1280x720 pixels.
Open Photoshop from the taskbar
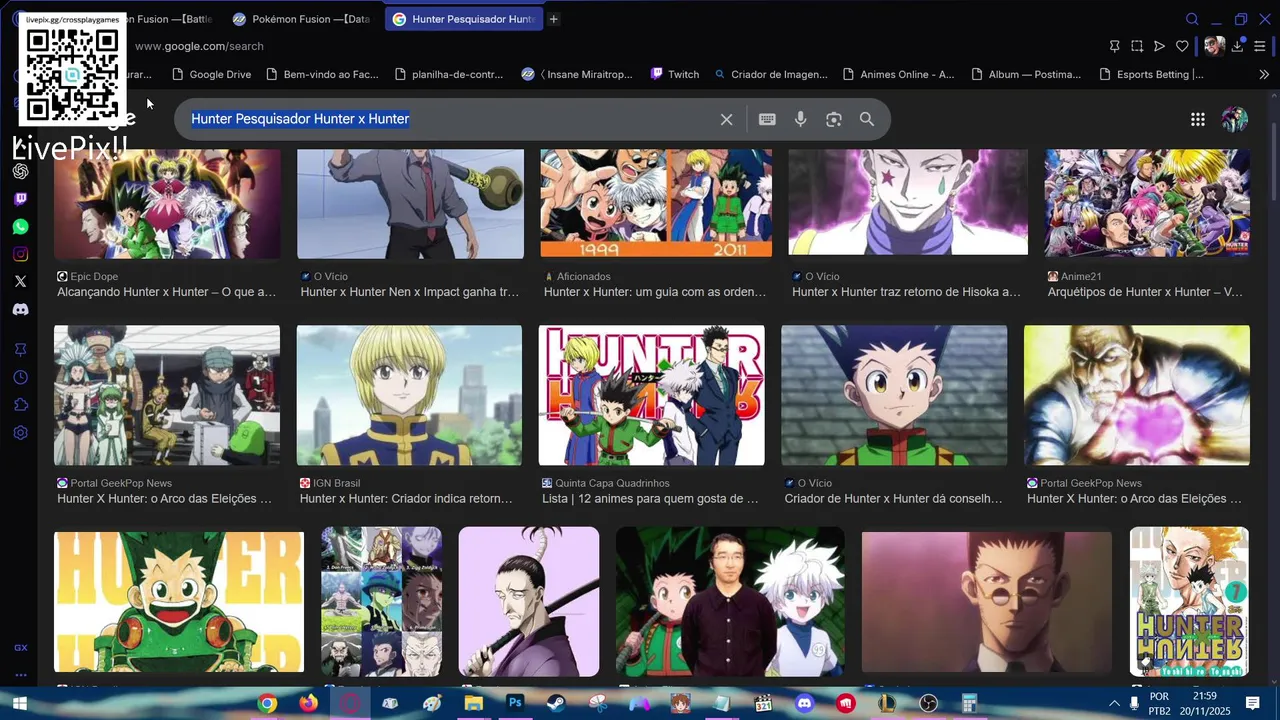515,704
